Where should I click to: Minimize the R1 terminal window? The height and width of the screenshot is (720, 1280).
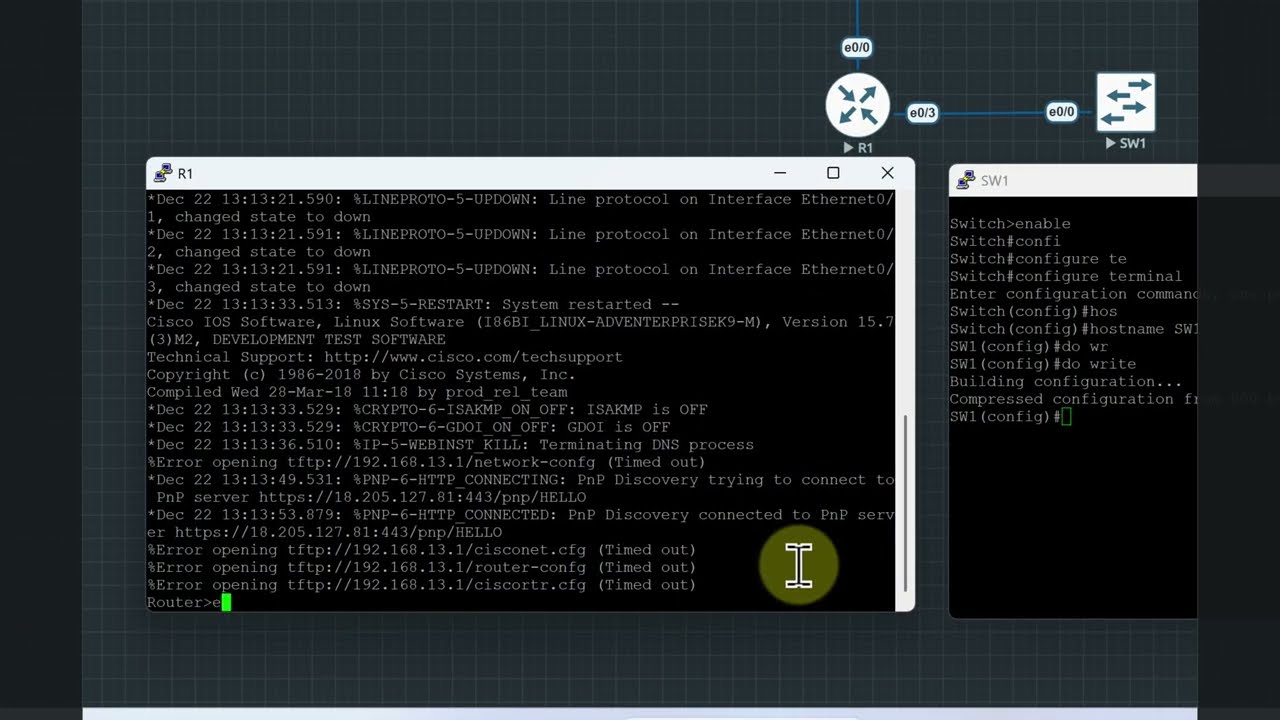coord(780,173)
